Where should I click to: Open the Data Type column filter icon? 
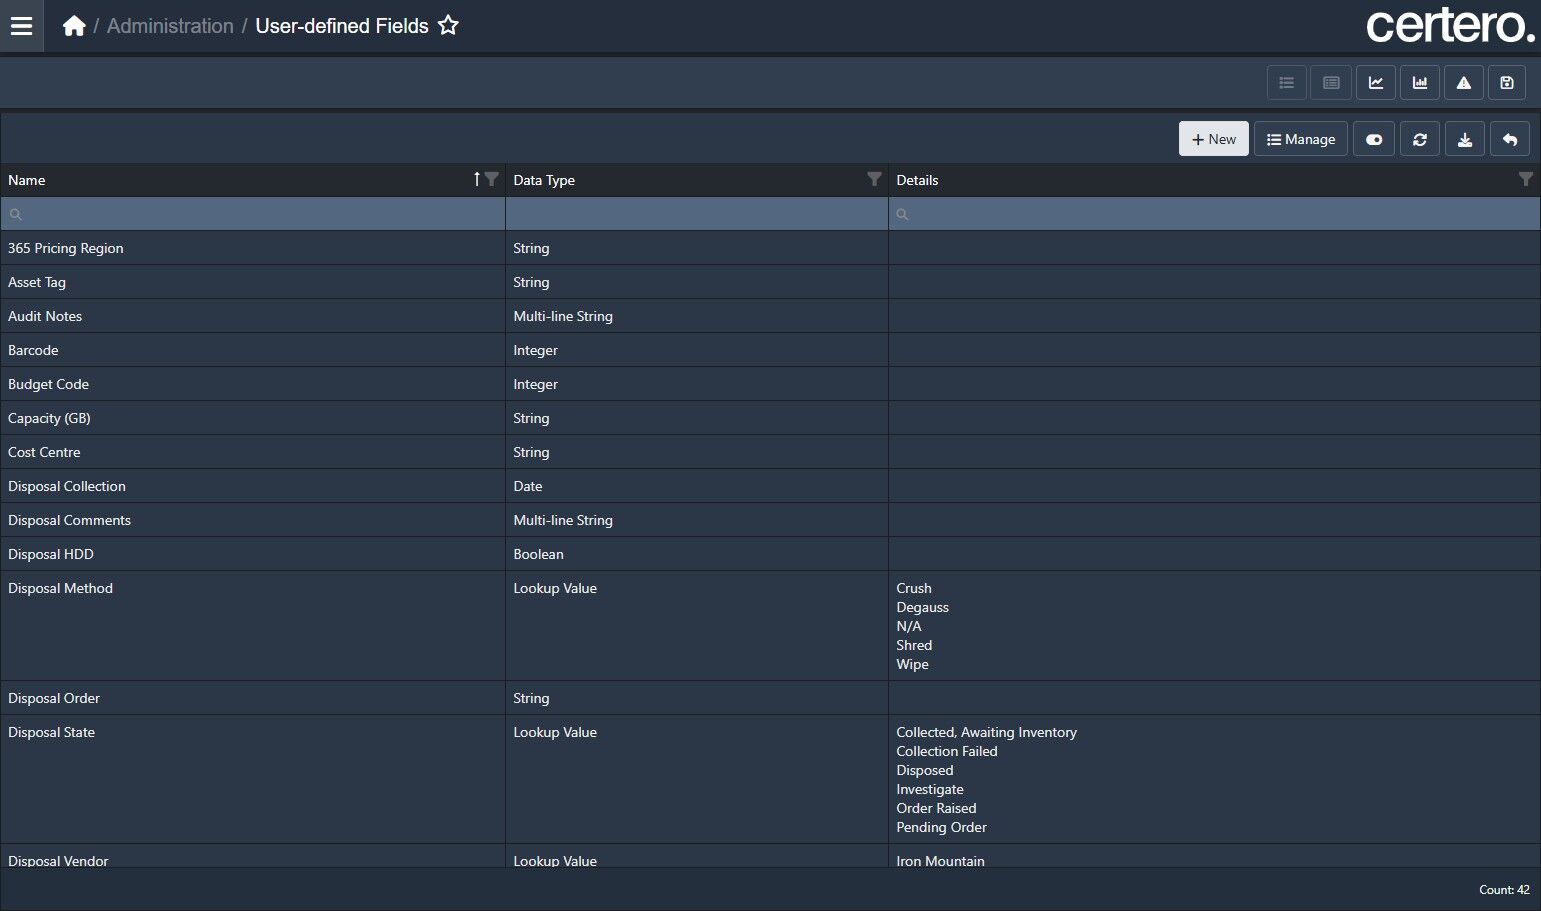874,179
